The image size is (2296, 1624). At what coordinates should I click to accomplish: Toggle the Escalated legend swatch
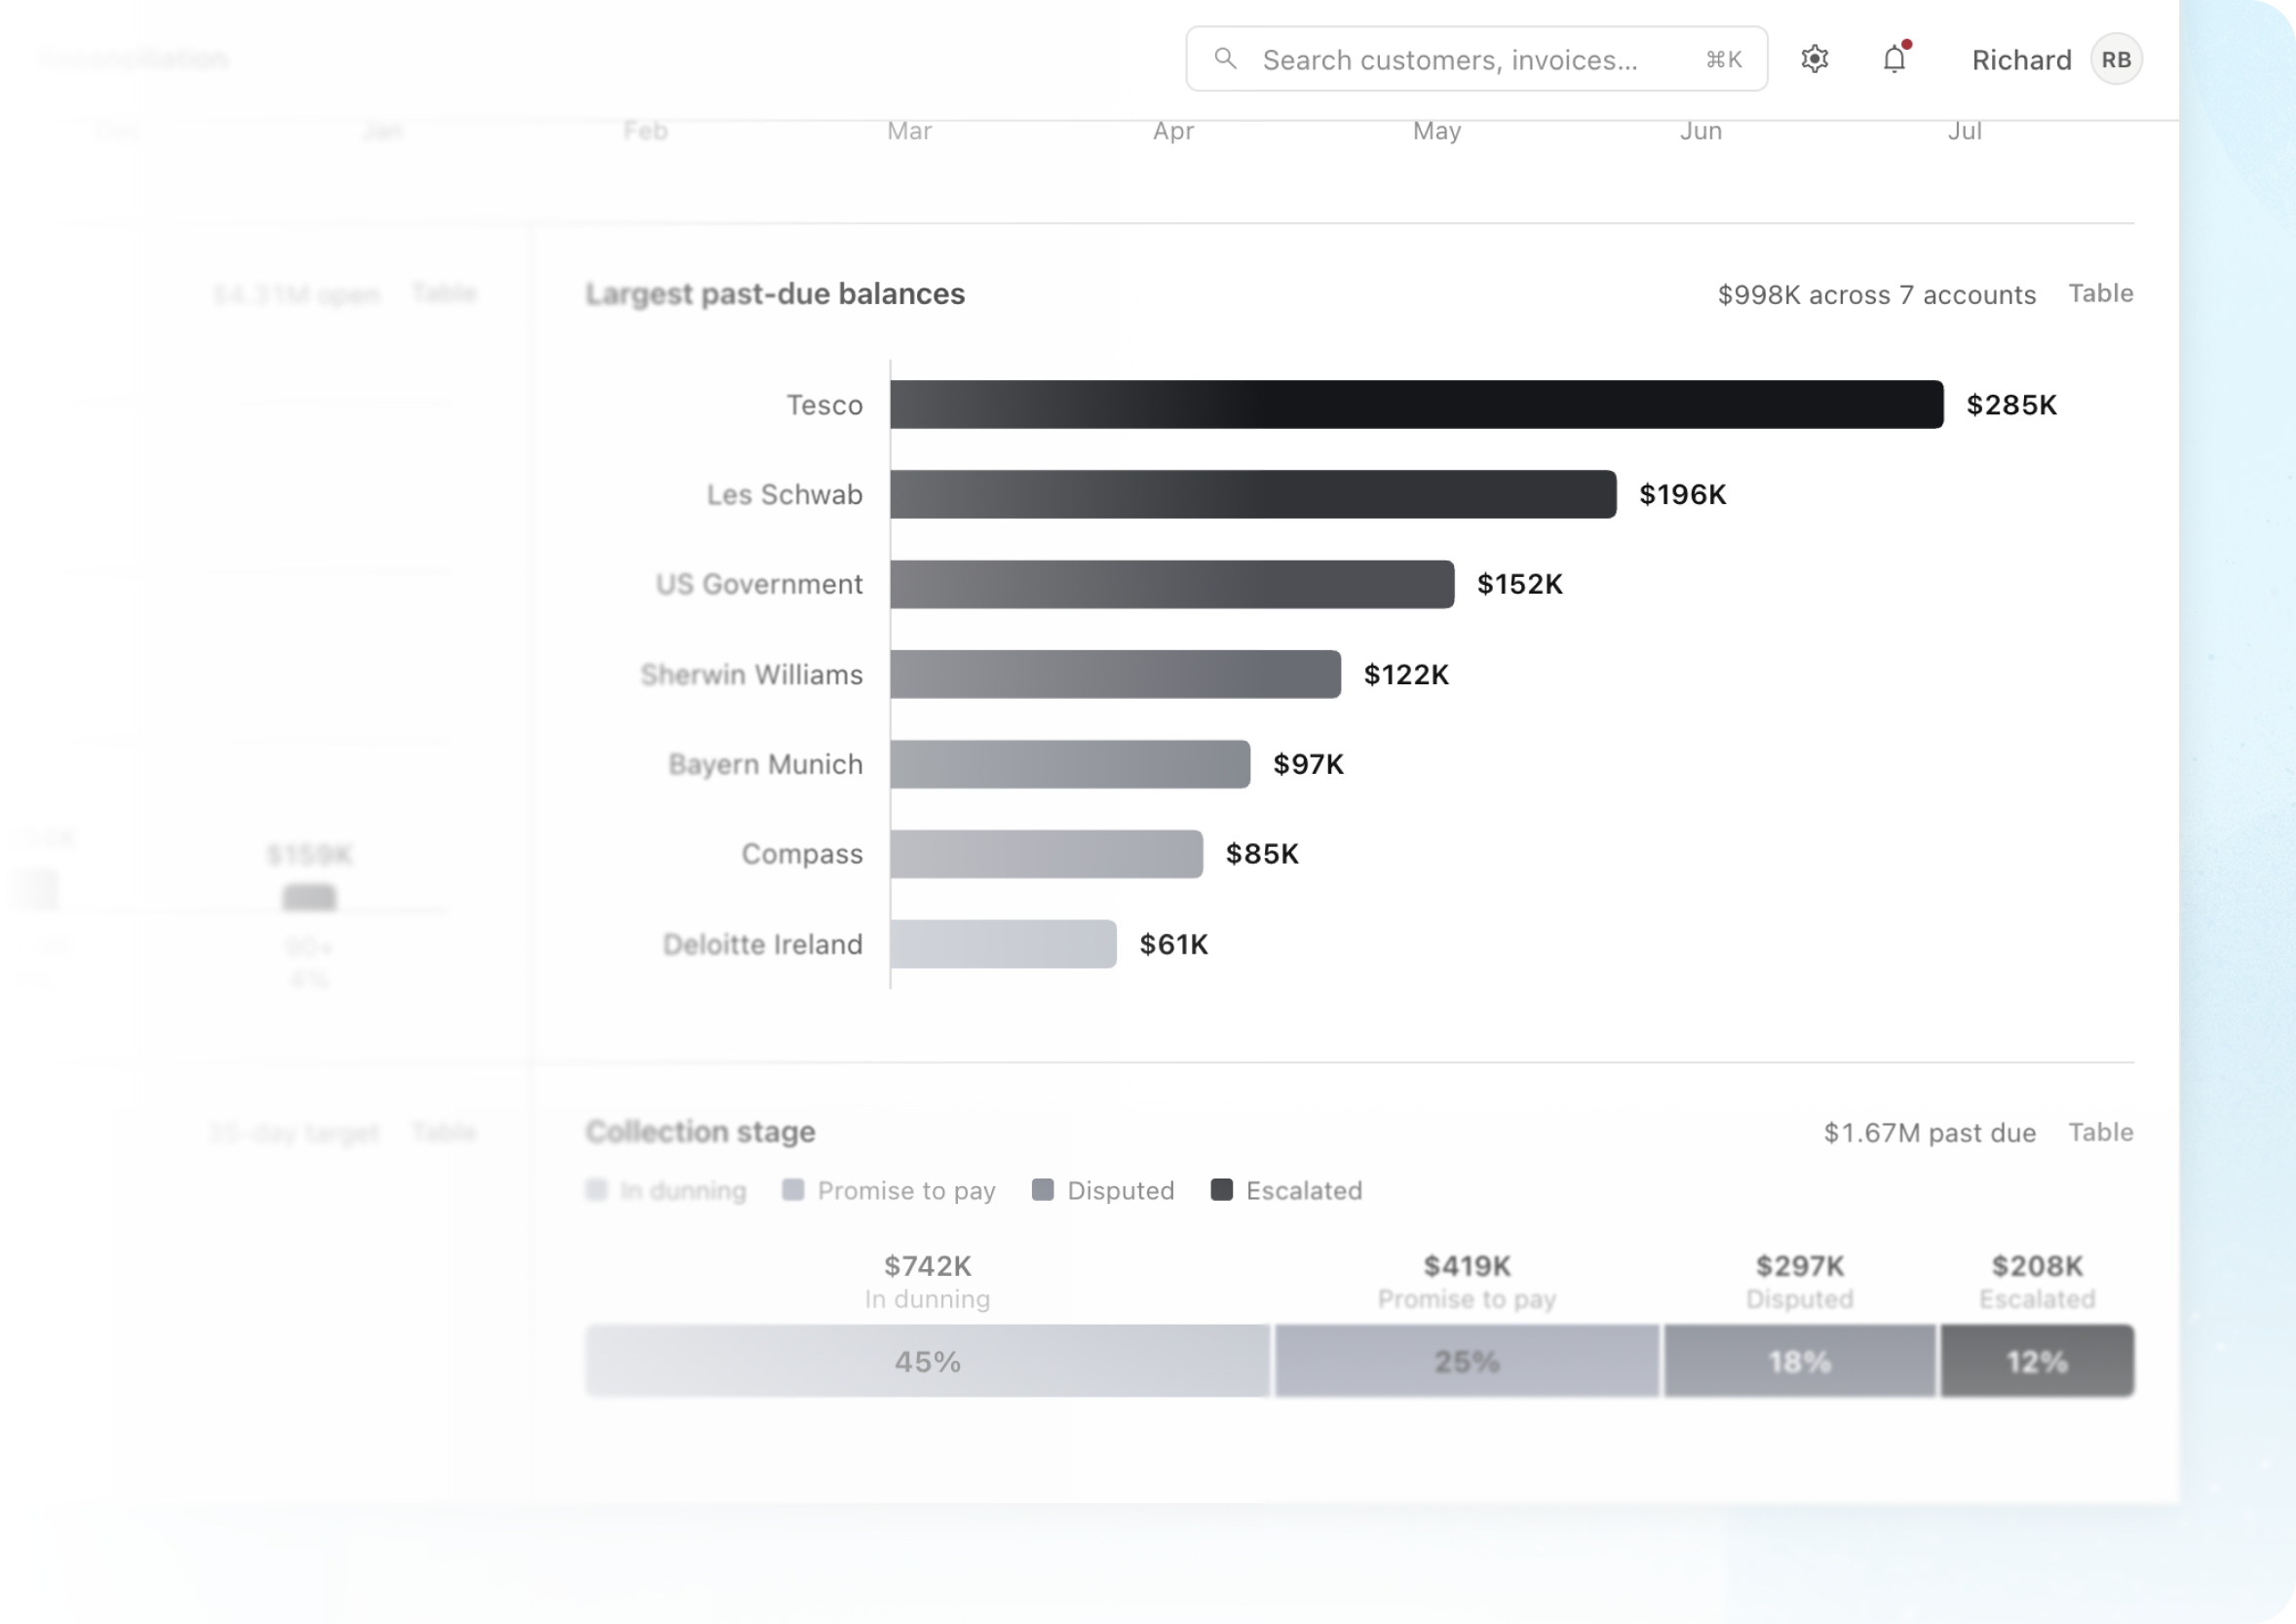[1221, 1190]
